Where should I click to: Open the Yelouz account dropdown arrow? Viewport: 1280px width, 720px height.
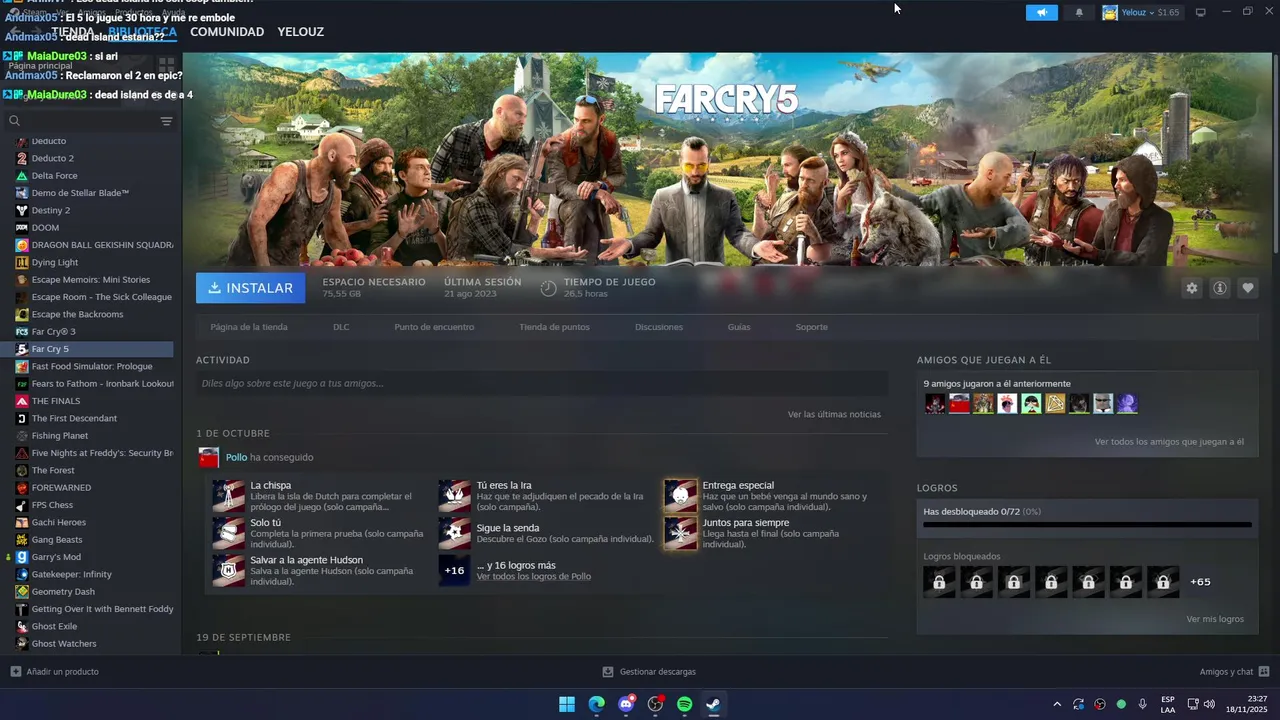[x=1152, y=13]
